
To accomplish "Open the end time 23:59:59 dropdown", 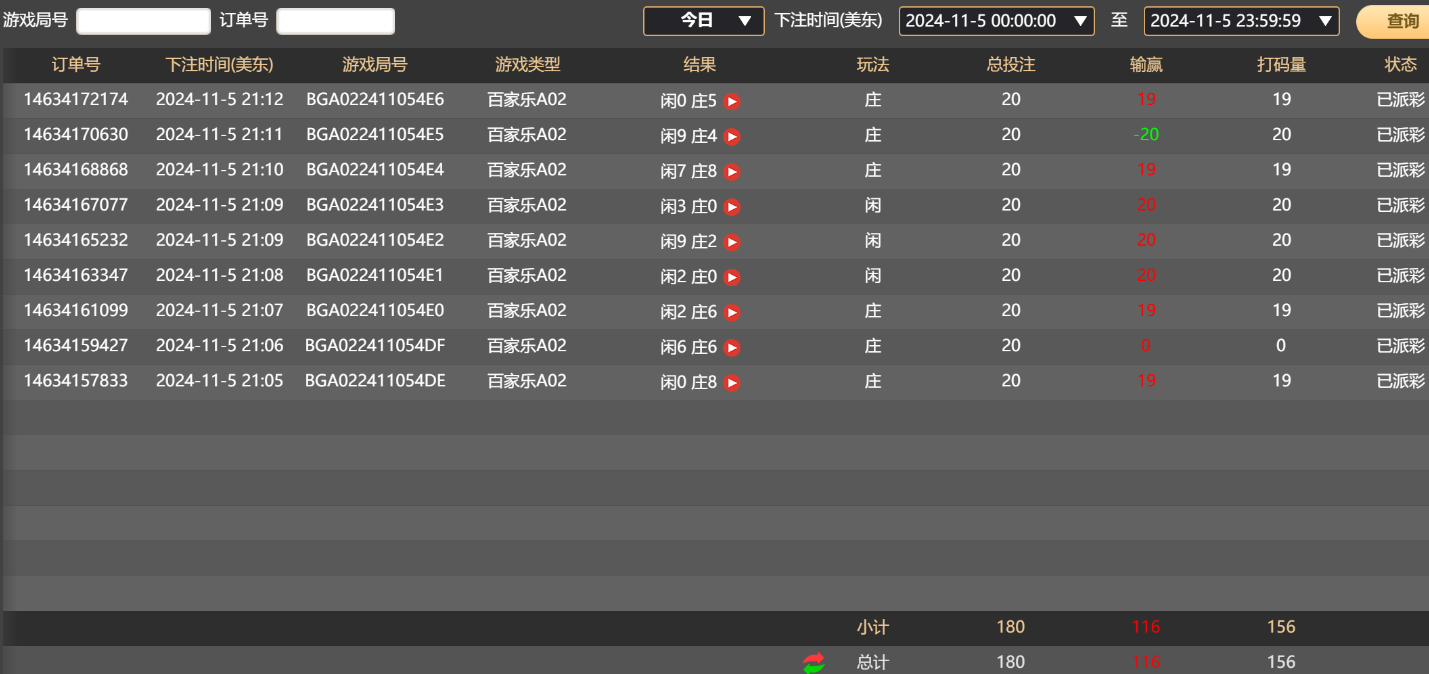I will [x=1240, y=20].
